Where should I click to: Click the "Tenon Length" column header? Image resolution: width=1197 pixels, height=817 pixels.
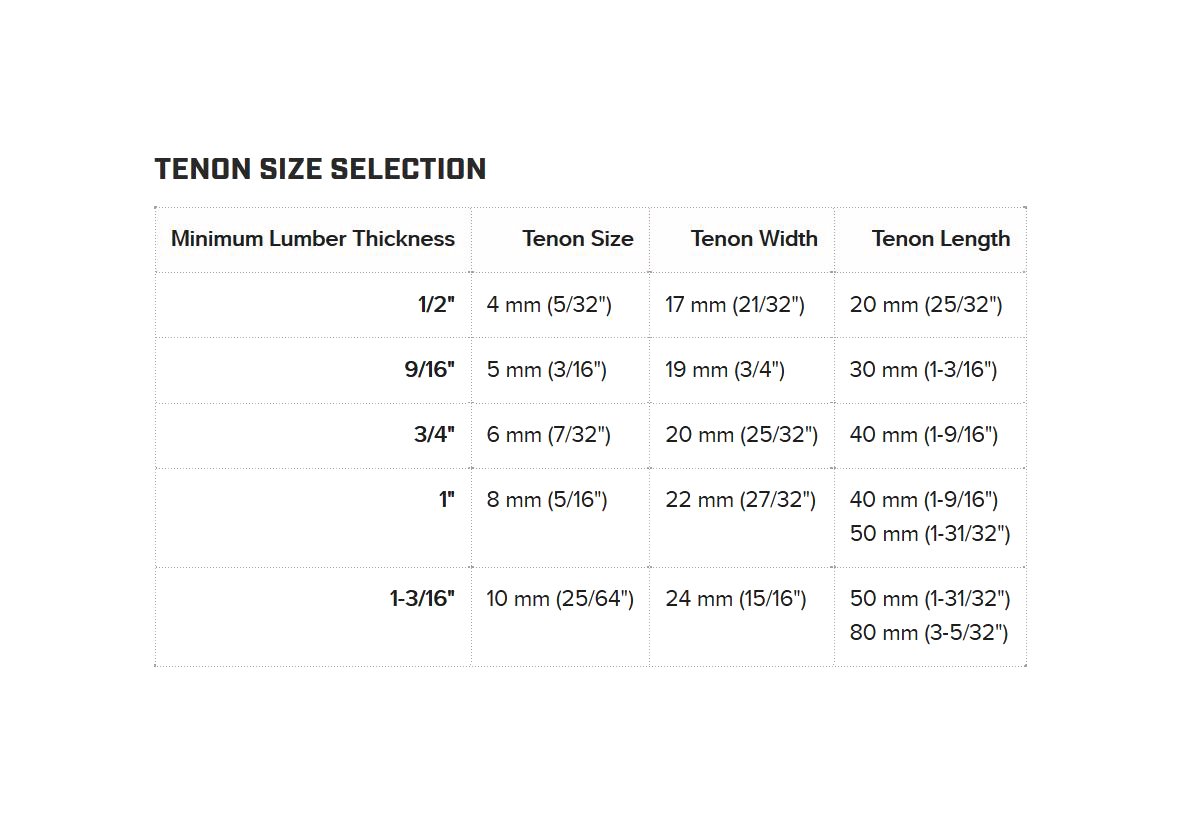point(940,239)
